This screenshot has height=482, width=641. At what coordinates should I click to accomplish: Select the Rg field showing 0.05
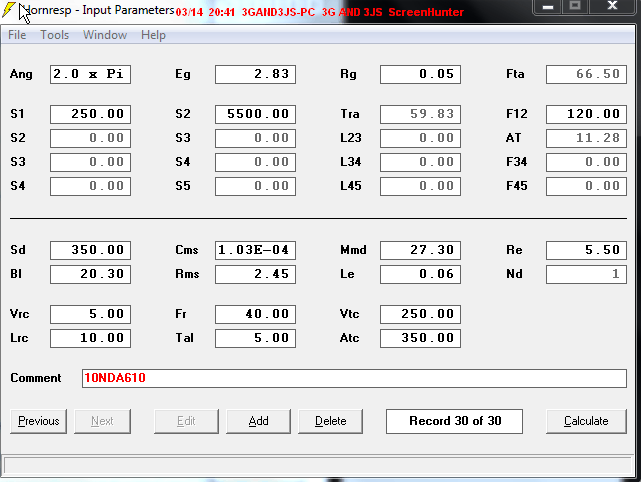point(420,74)
